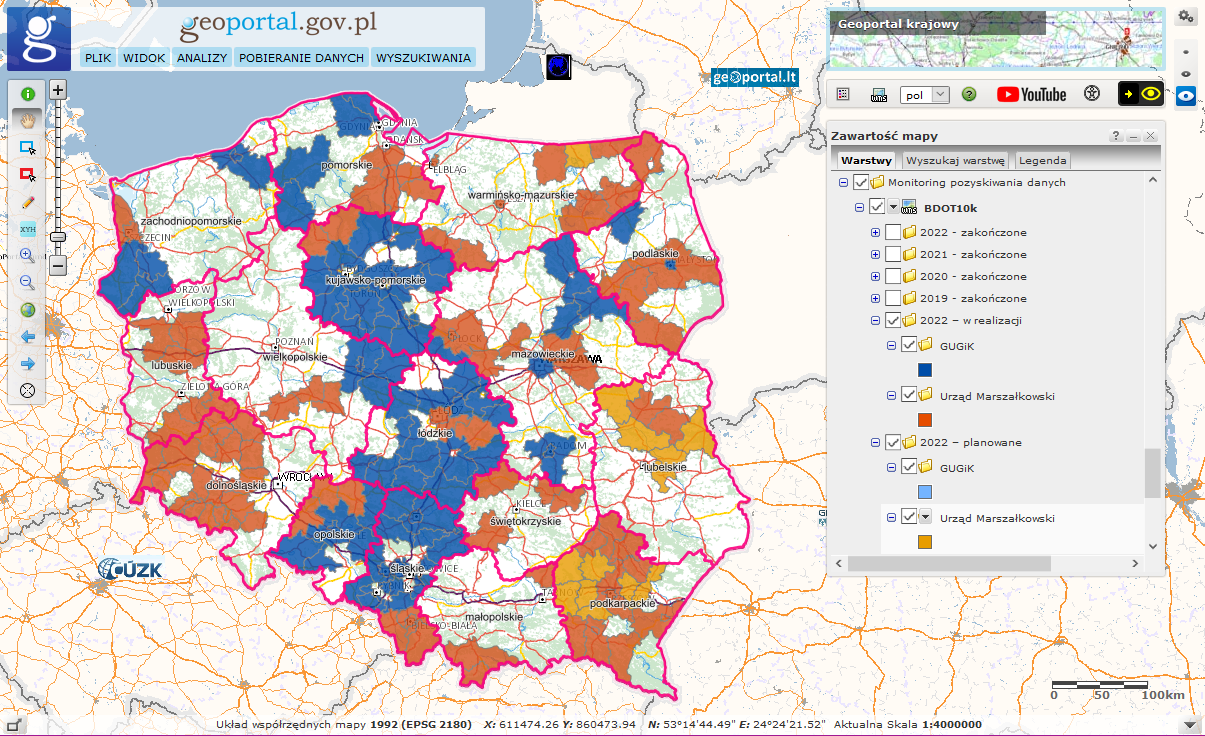Open the YouTube channel icon

[x=1031, y=94]
